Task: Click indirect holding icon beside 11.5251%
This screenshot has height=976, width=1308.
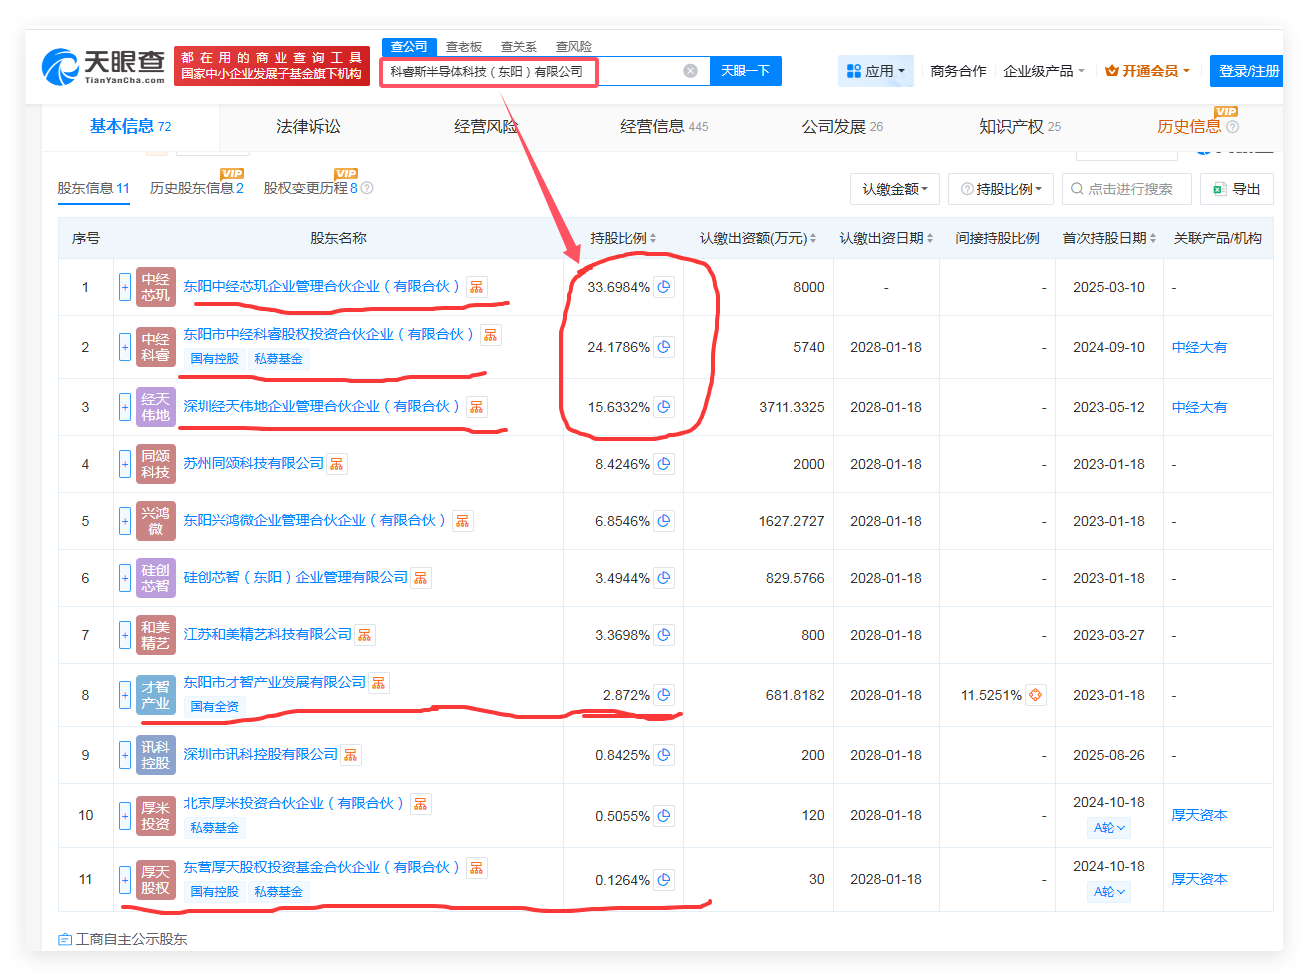Action: click(1036, 695)
